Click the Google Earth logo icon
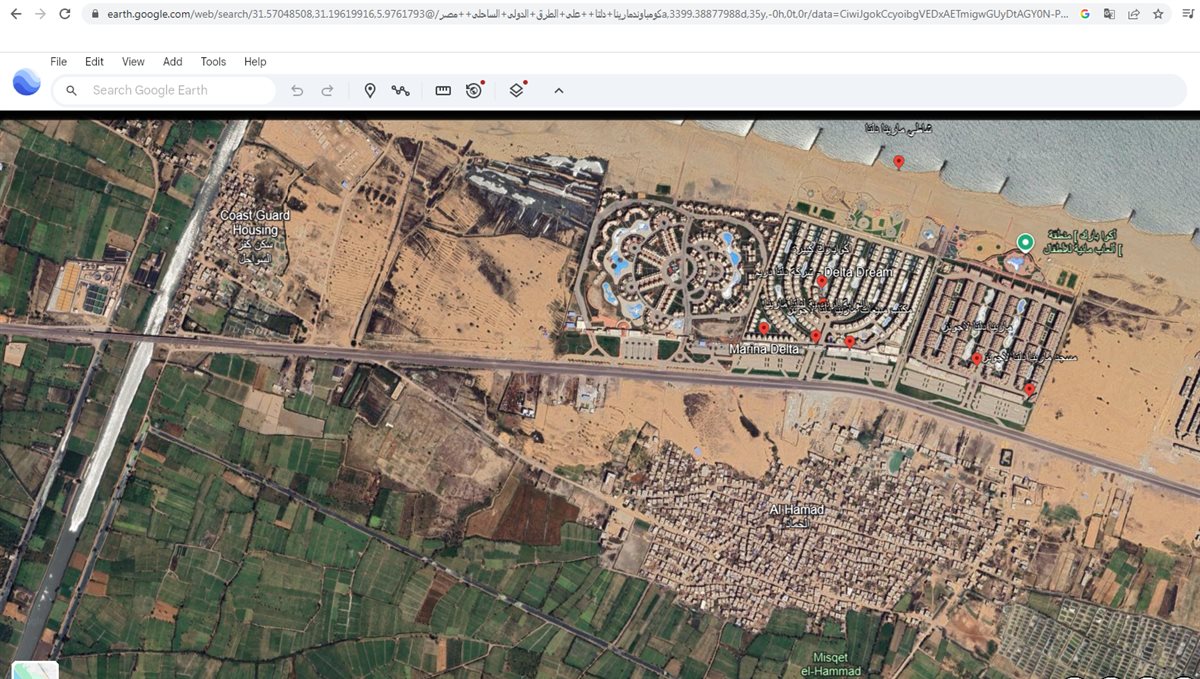 point(27,83)
